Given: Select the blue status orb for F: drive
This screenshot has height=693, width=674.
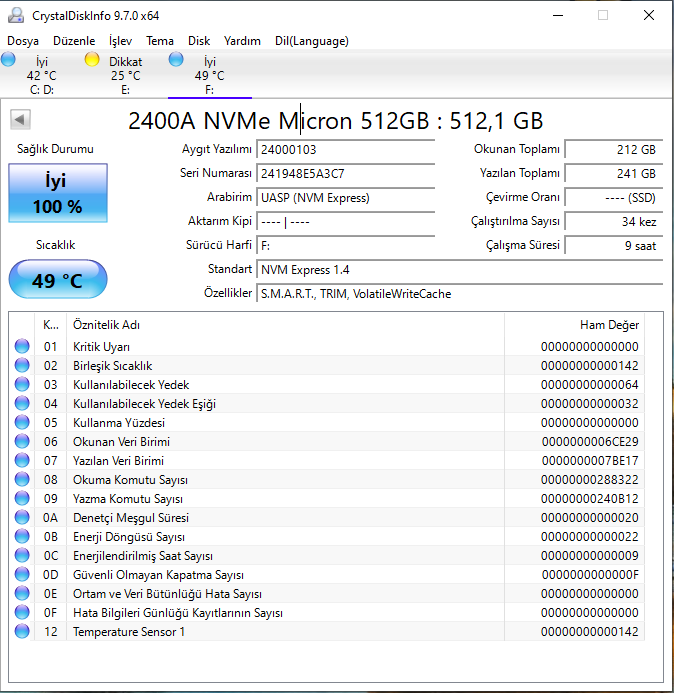Looking at the screenshot, I should coord(176,59).
